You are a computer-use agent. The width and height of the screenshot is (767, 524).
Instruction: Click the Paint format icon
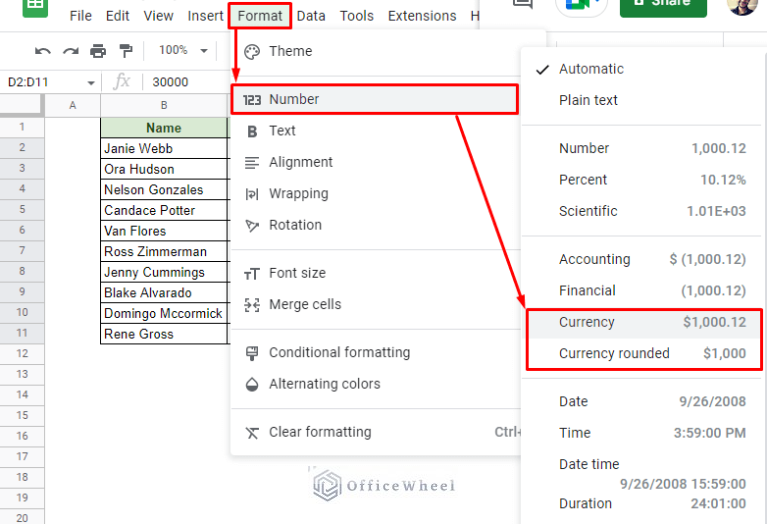126,50
